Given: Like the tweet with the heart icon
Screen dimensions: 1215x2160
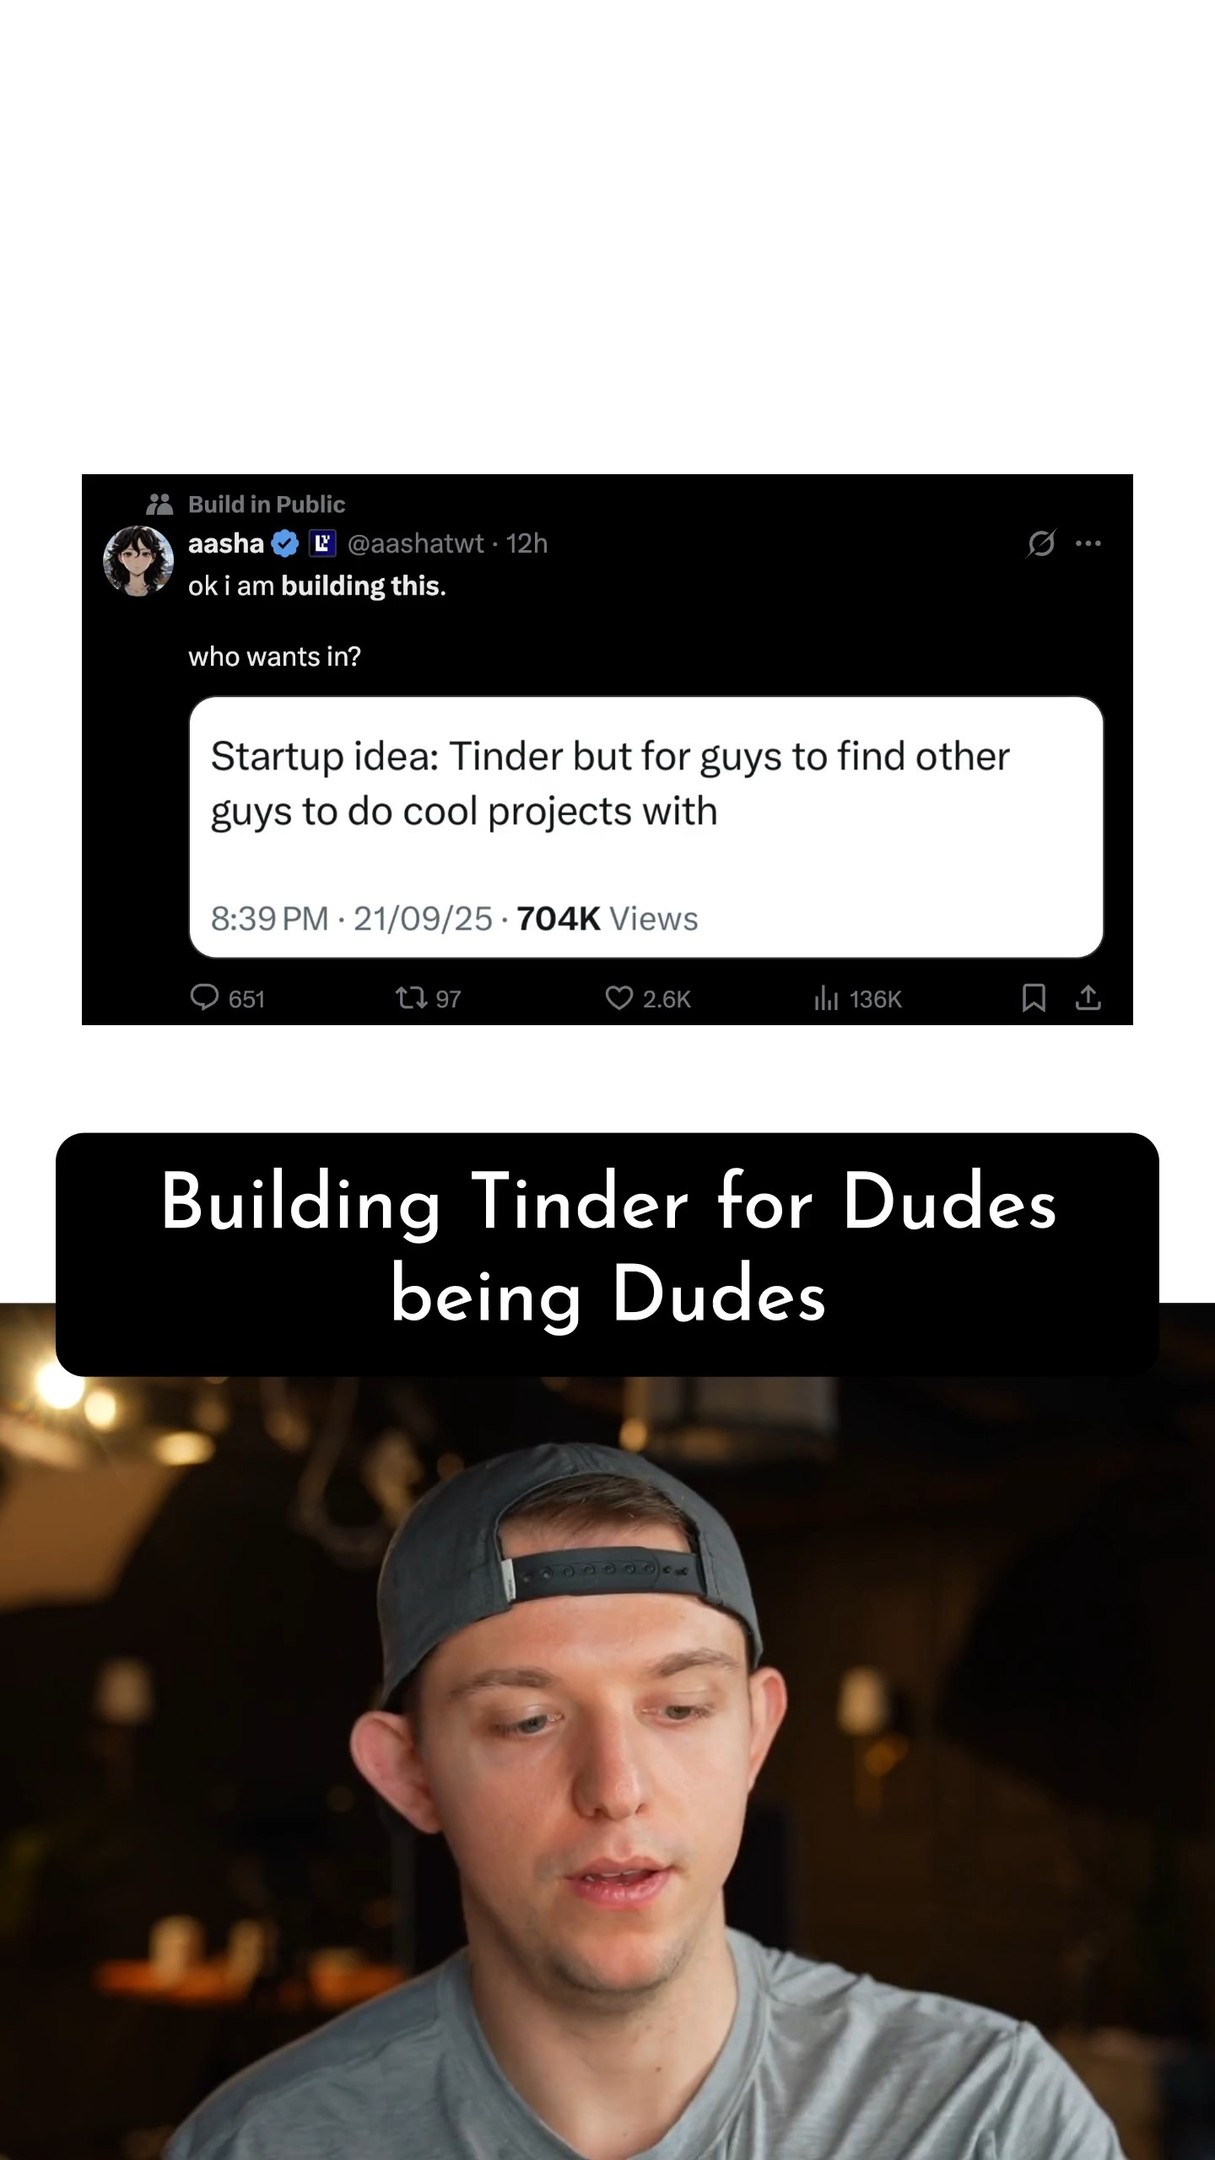Looking at the screenshot, I should [x=619, y=997].
